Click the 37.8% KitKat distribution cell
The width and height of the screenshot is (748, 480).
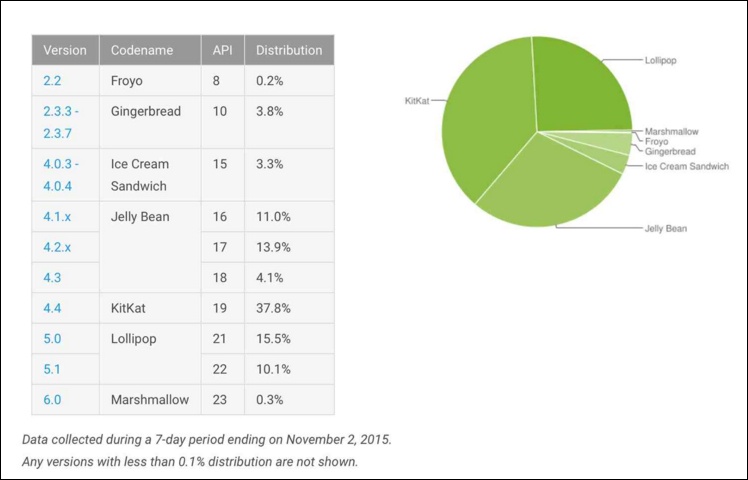(289, 308)
